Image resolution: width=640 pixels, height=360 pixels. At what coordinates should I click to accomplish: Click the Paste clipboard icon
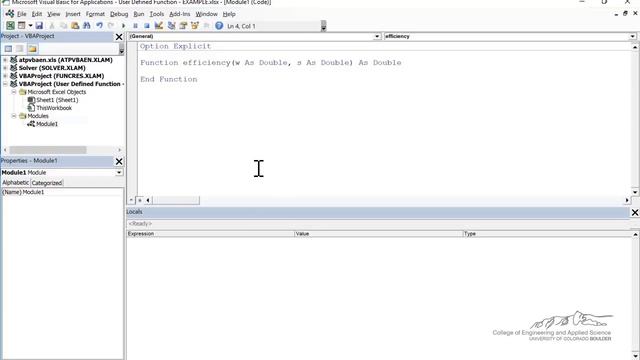click(75, 26)
